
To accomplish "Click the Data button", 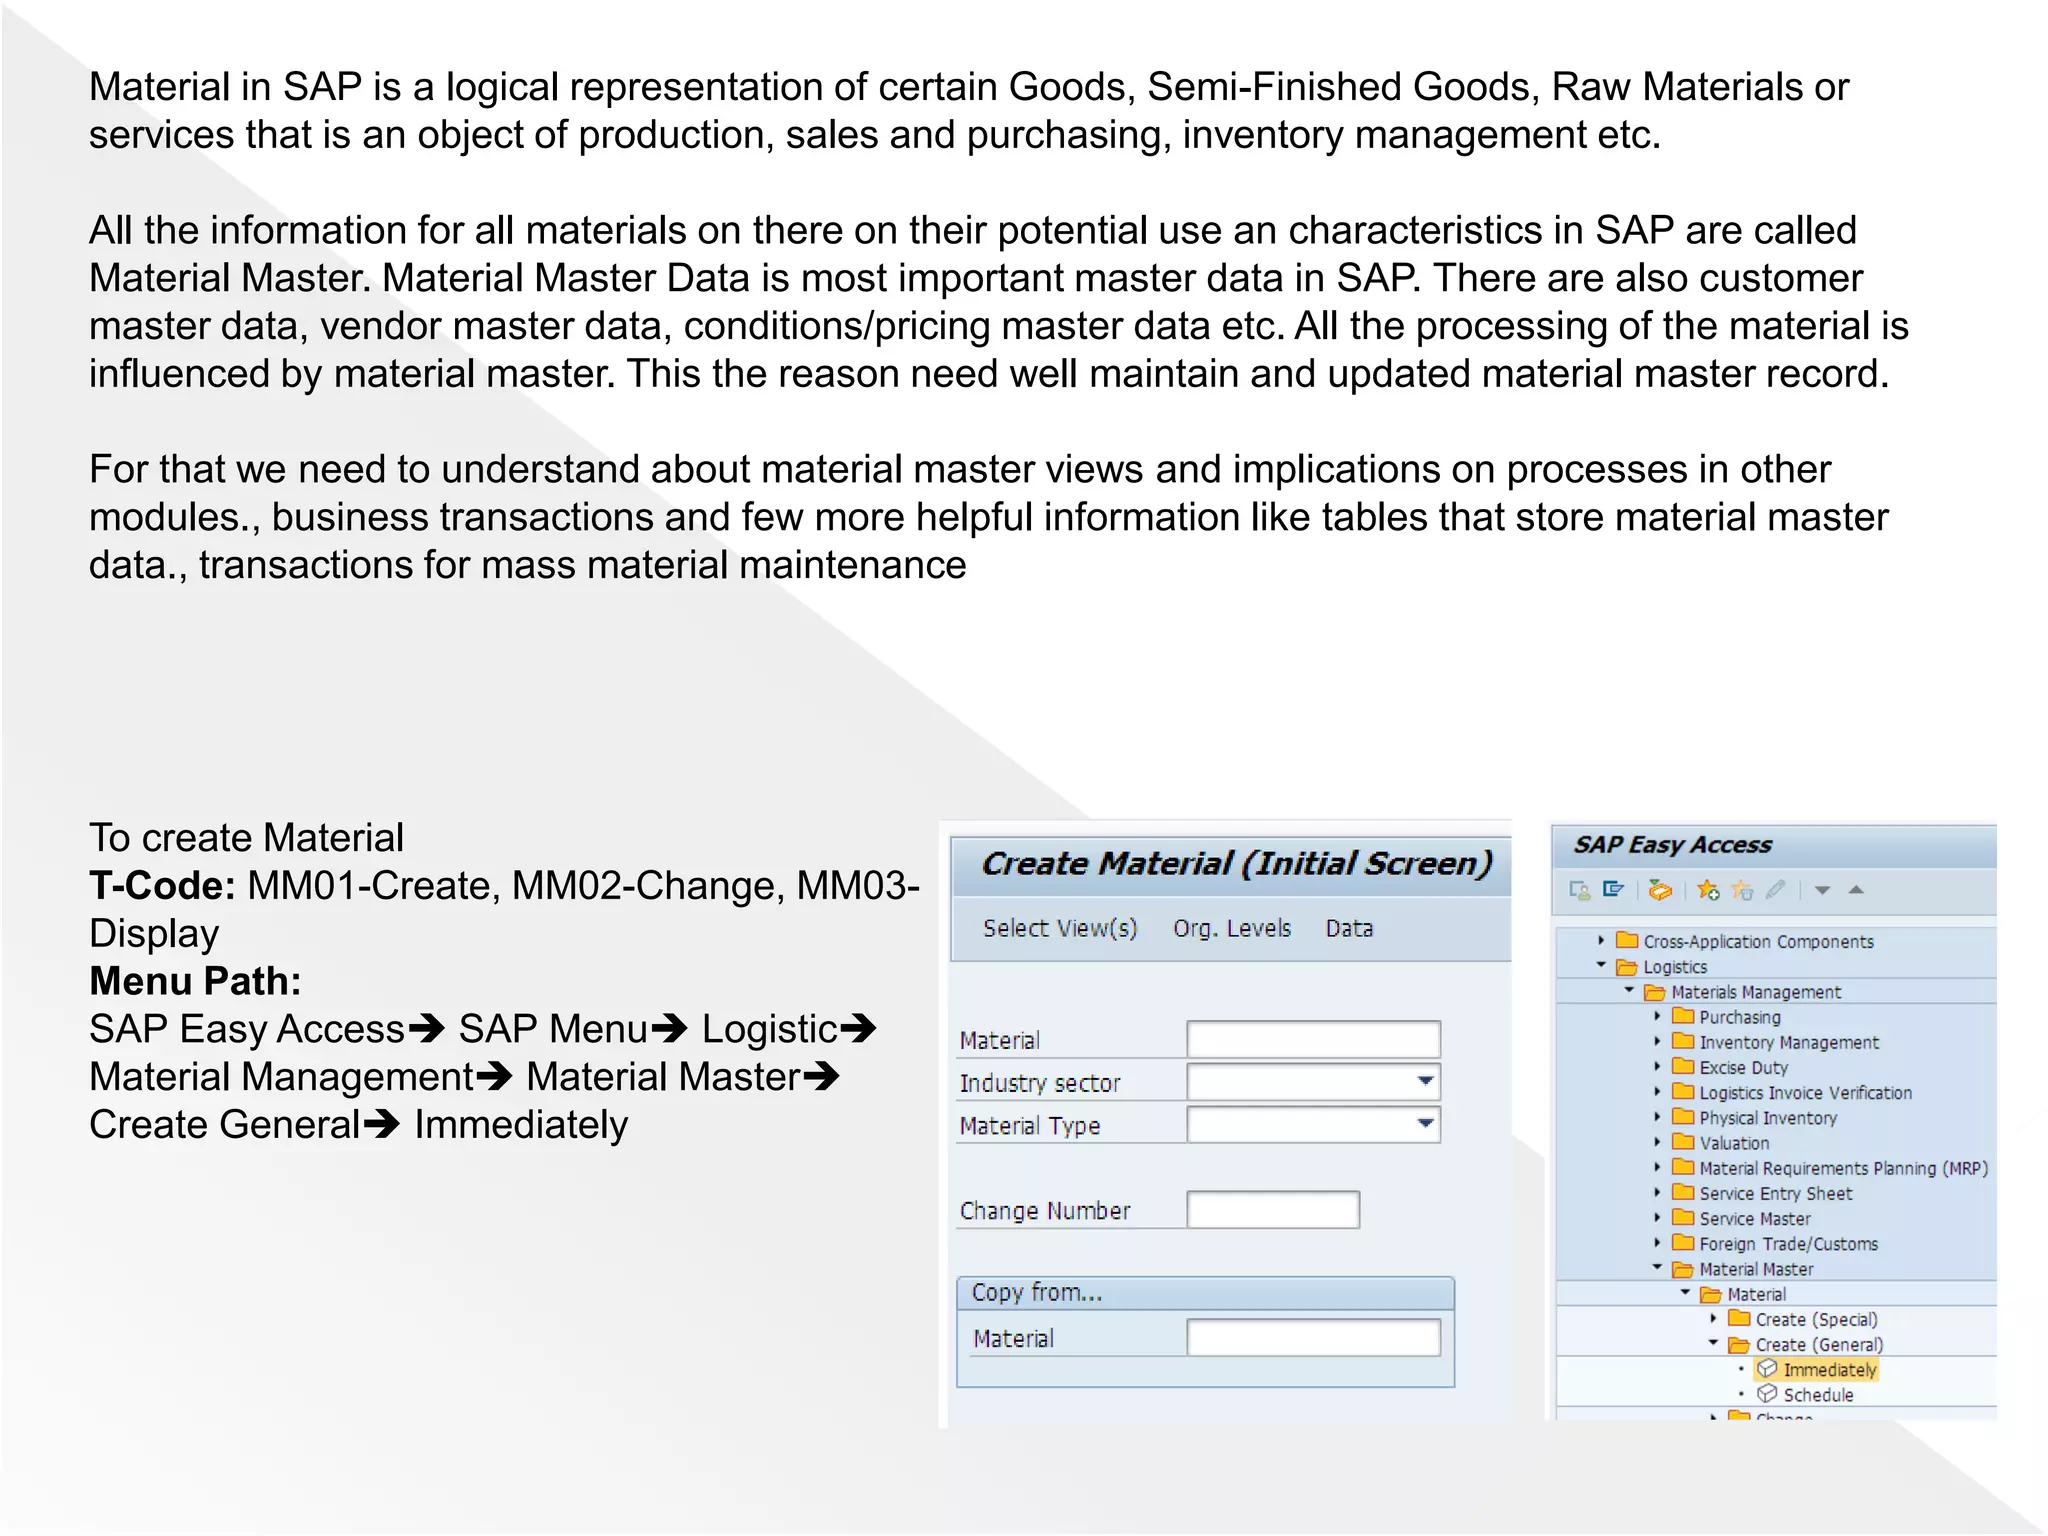I will (1349, 929).
